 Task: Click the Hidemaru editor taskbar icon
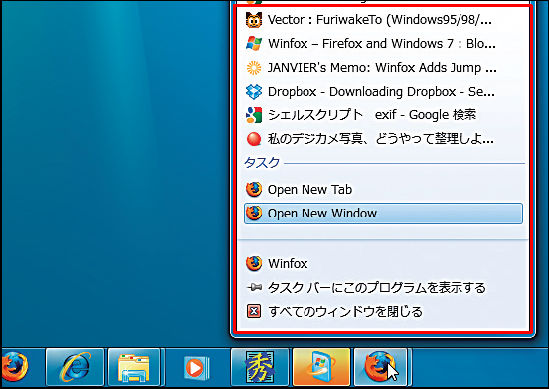pos(259,367)
